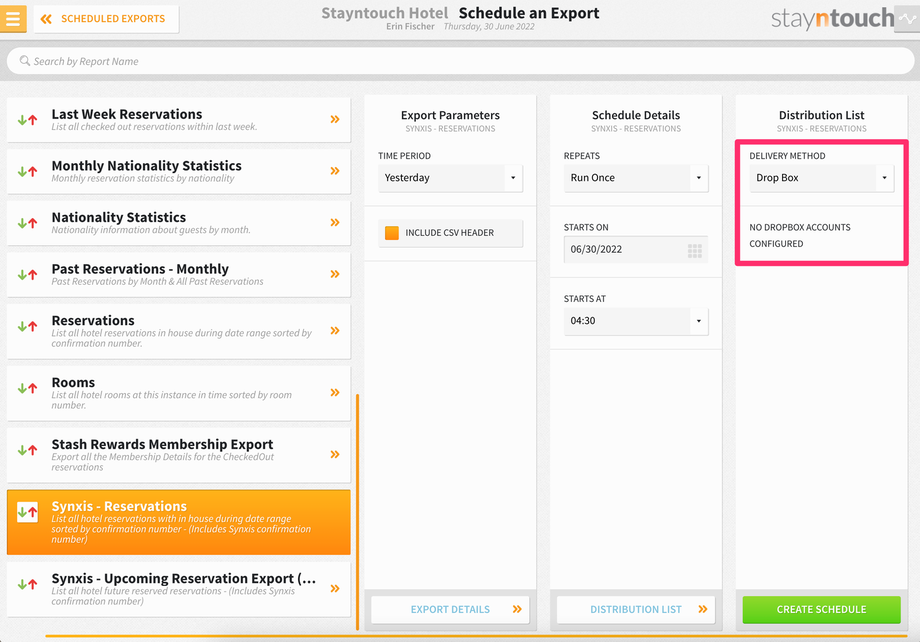
Task: Click the Schedule Details heading
Action: pyautogui.click(x=636, y=116)
